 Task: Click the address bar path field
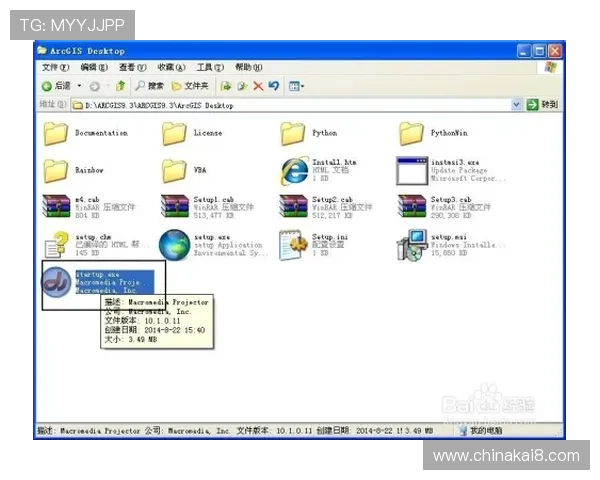pos(292,105)
